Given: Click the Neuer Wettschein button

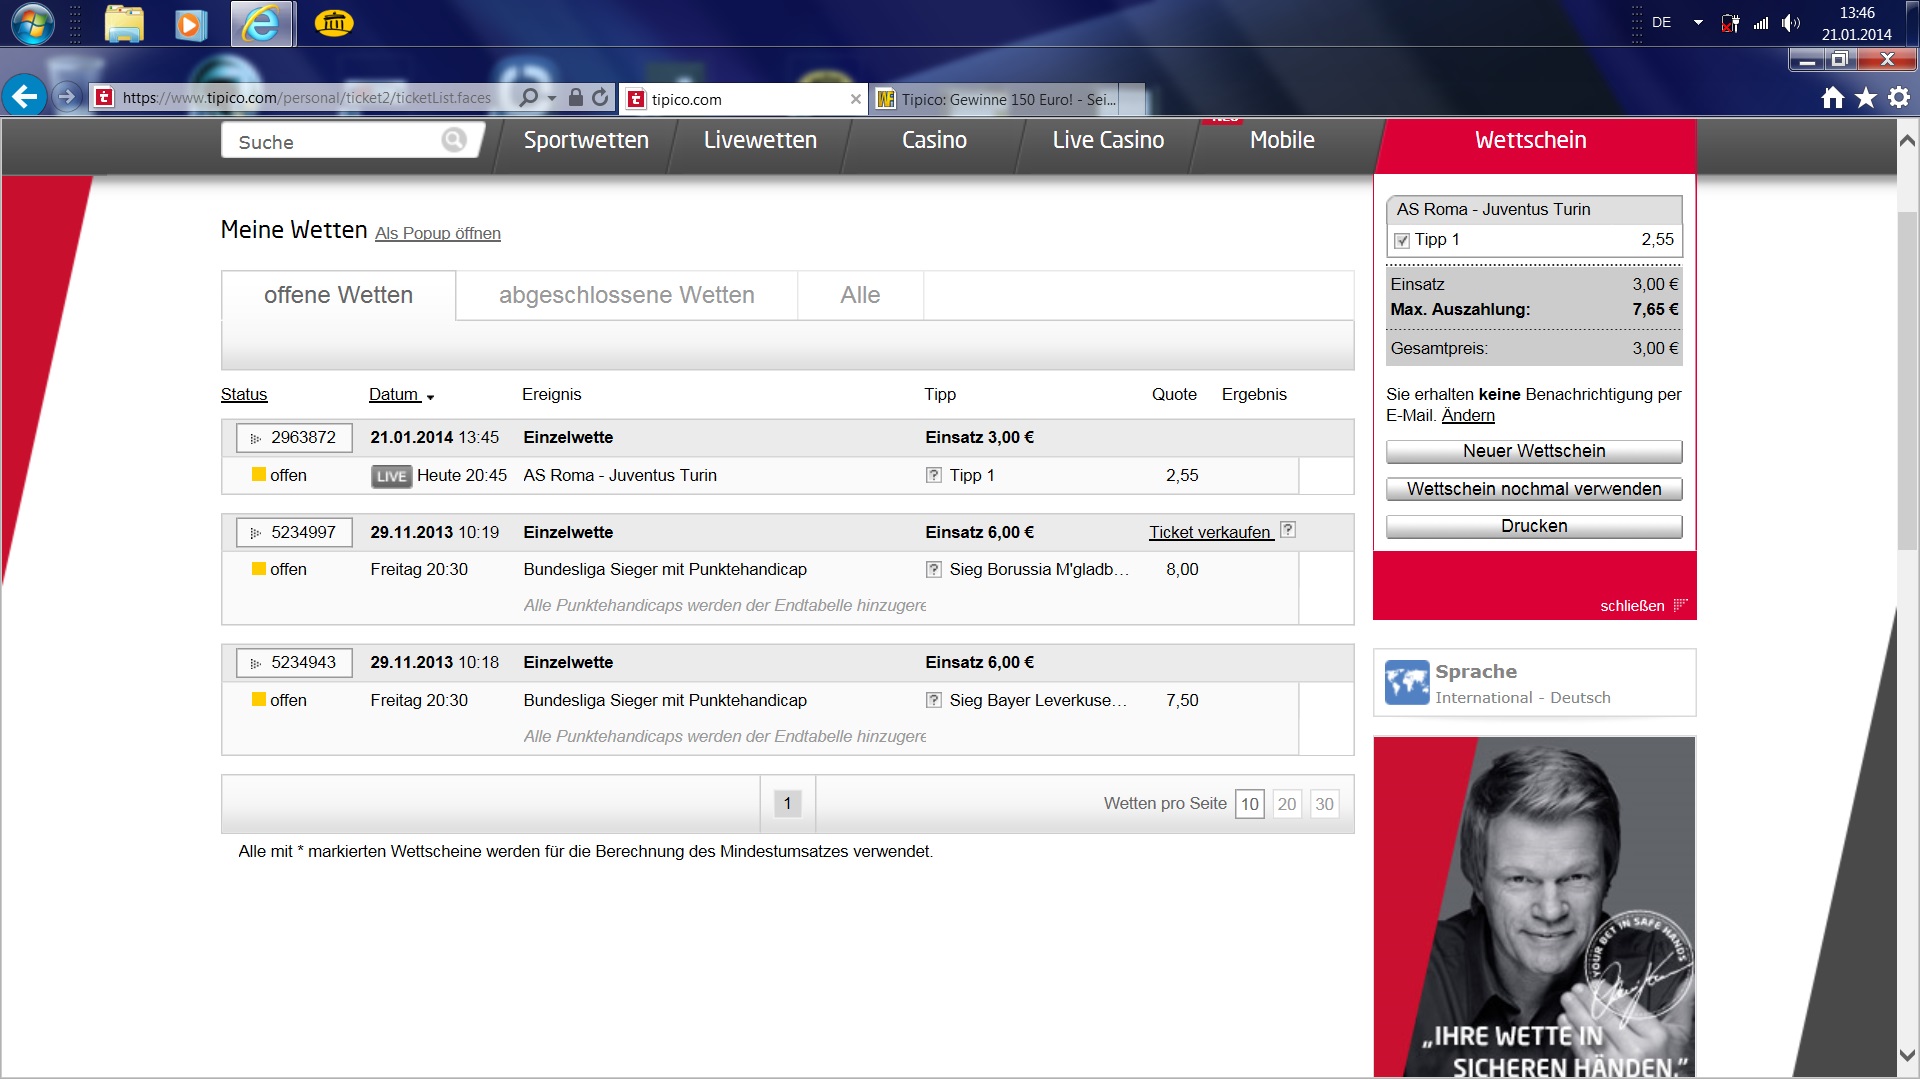Looking at the screenshot, I should (1534, 451).
